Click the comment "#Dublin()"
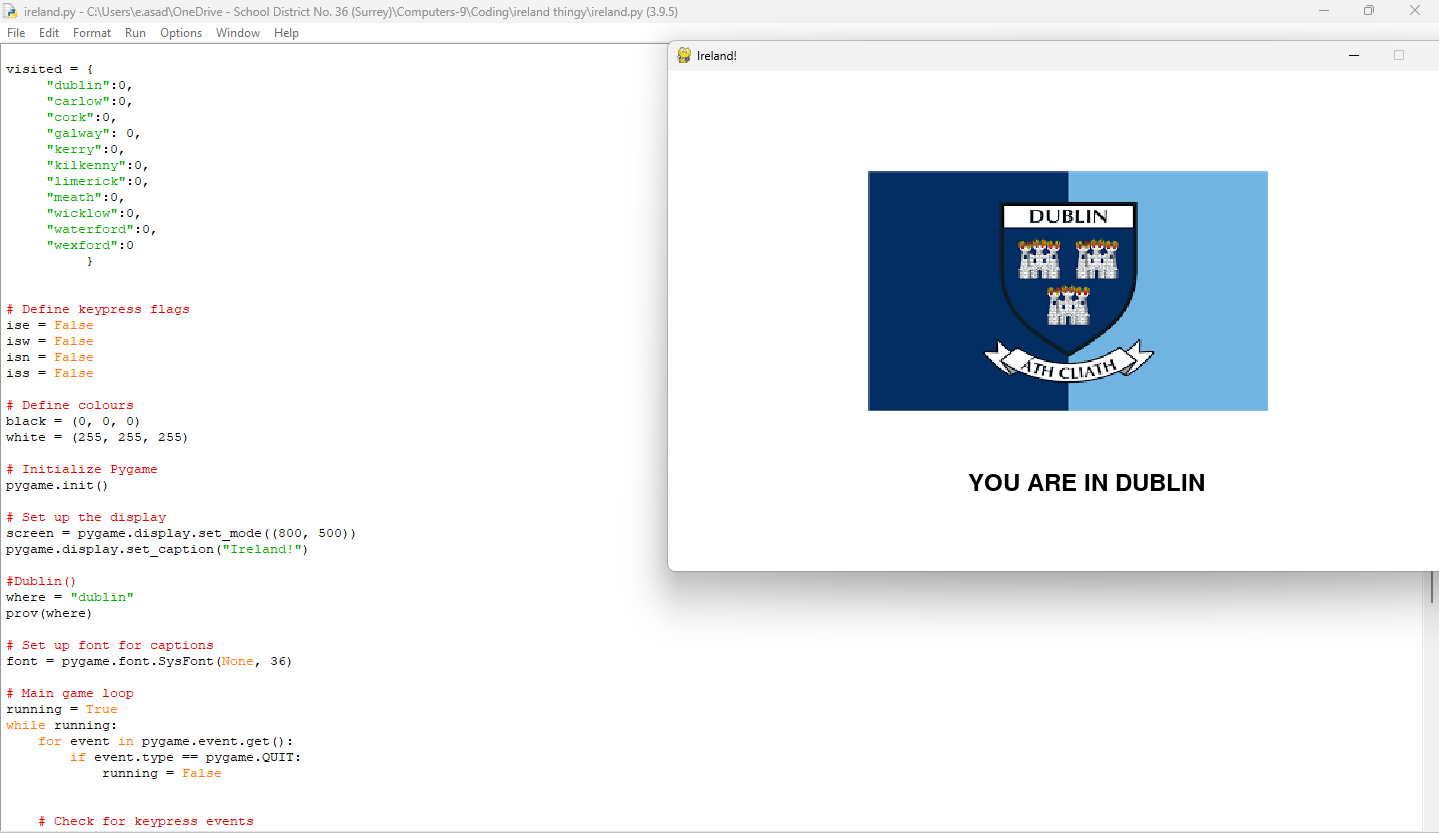The image size is (1439, 833). tap(41, 581)
